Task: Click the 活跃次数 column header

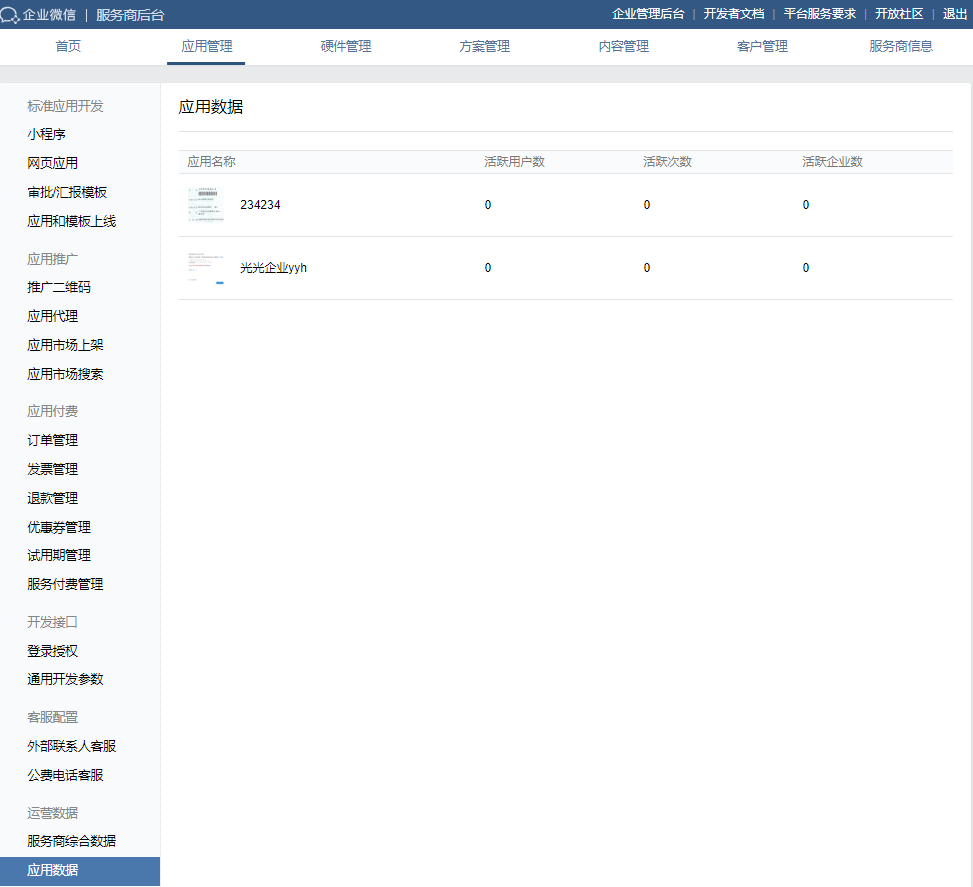Action: coord(667,162)
